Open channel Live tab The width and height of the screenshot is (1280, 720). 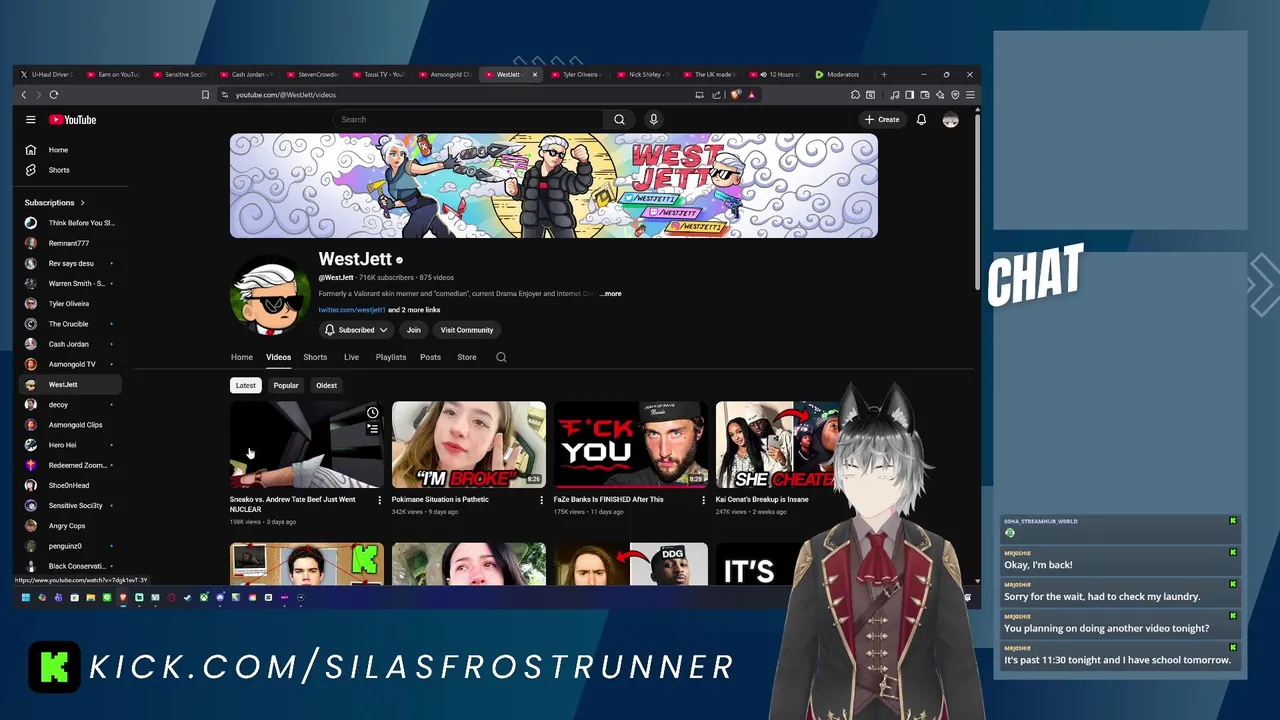[351, 357]
